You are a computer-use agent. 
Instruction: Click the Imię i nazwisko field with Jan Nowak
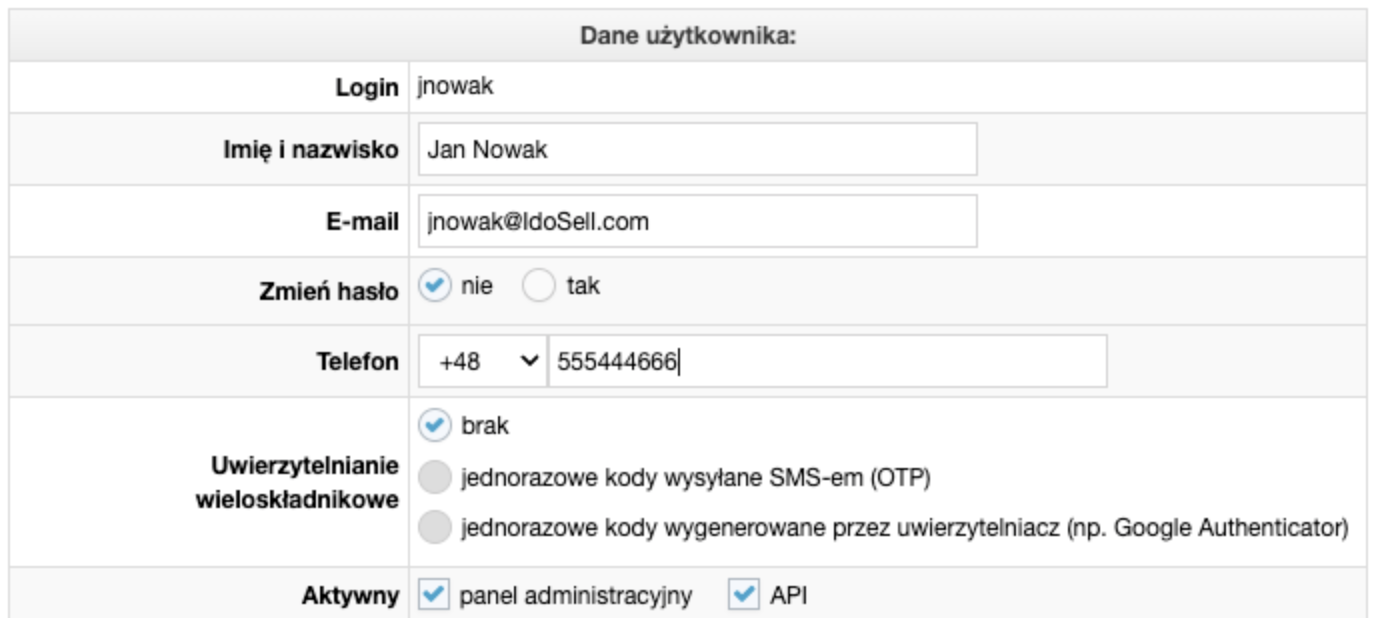click(697, 150)
